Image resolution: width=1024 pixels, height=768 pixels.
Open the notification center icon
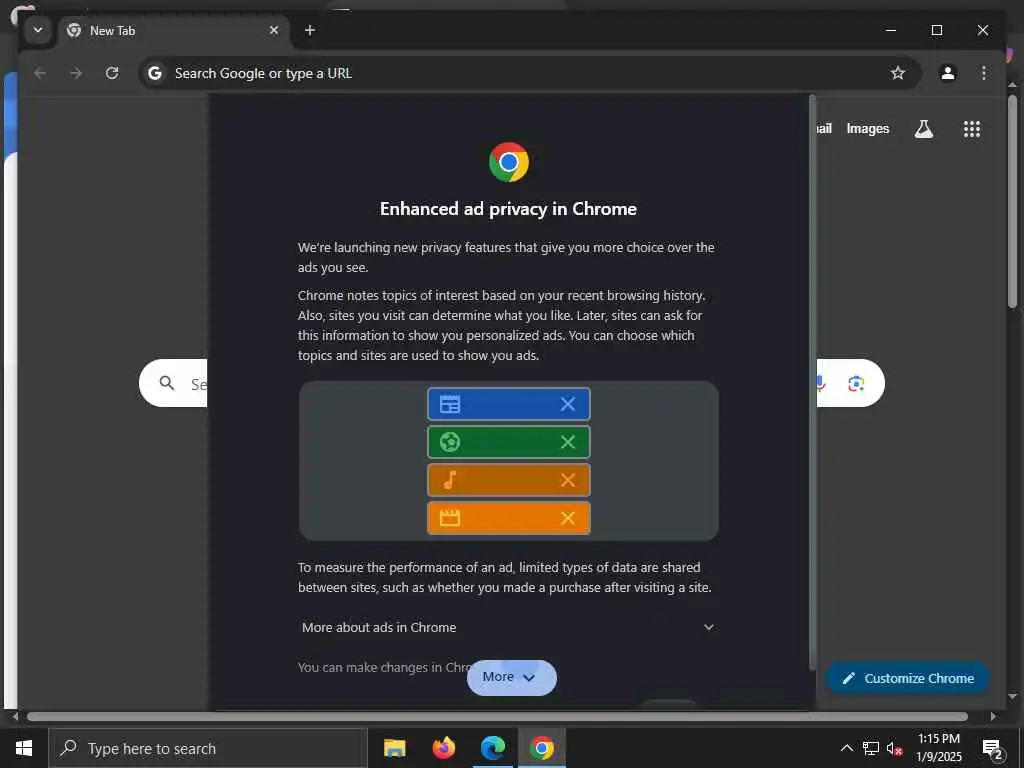point(992,748)
